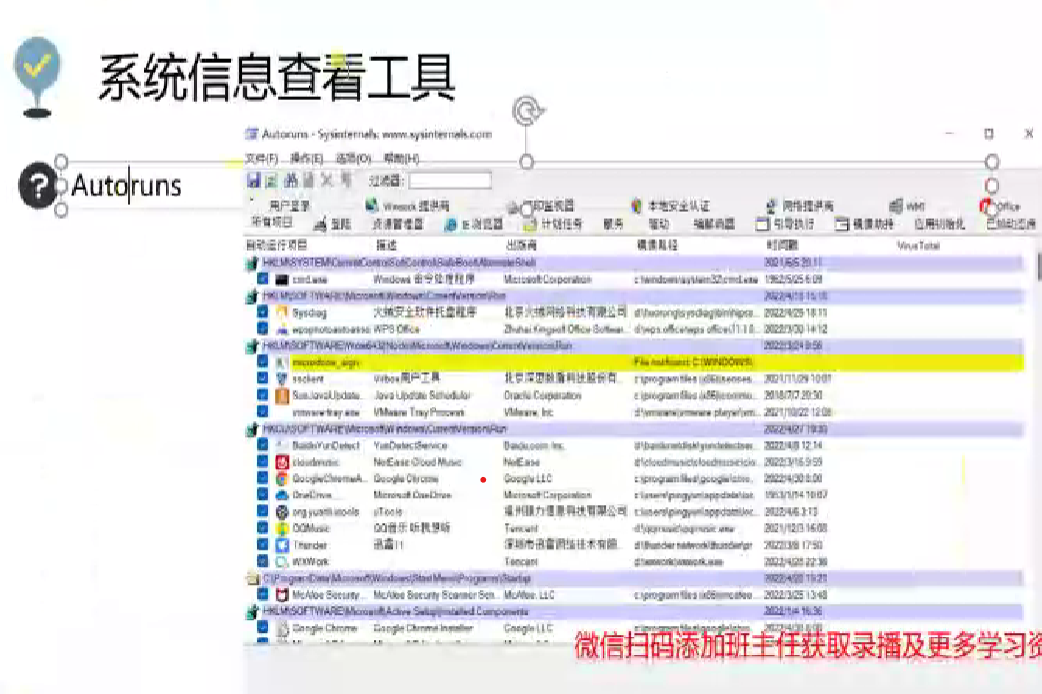
Task: Click the Startup folder icon row marker
Action: coord(253,578)
